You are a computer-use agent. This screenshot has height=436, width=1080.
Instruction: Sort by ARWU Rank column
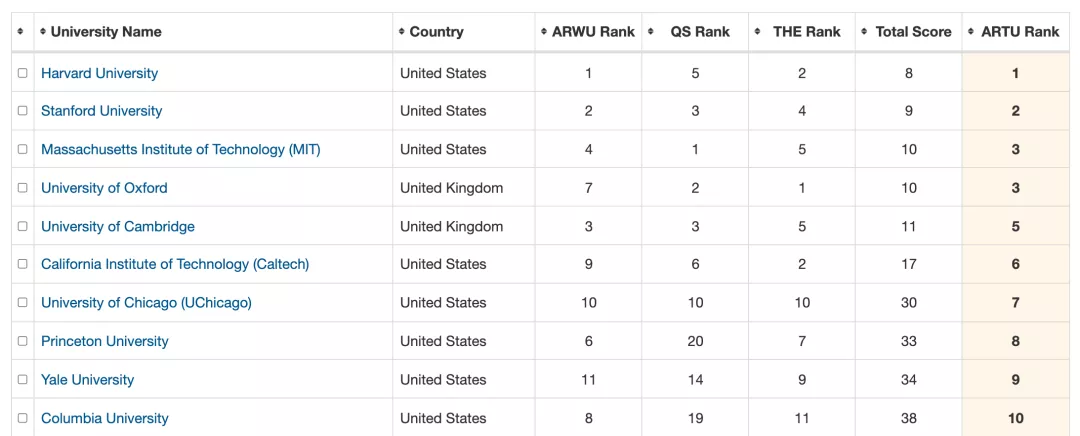click(x=593, y=32)
